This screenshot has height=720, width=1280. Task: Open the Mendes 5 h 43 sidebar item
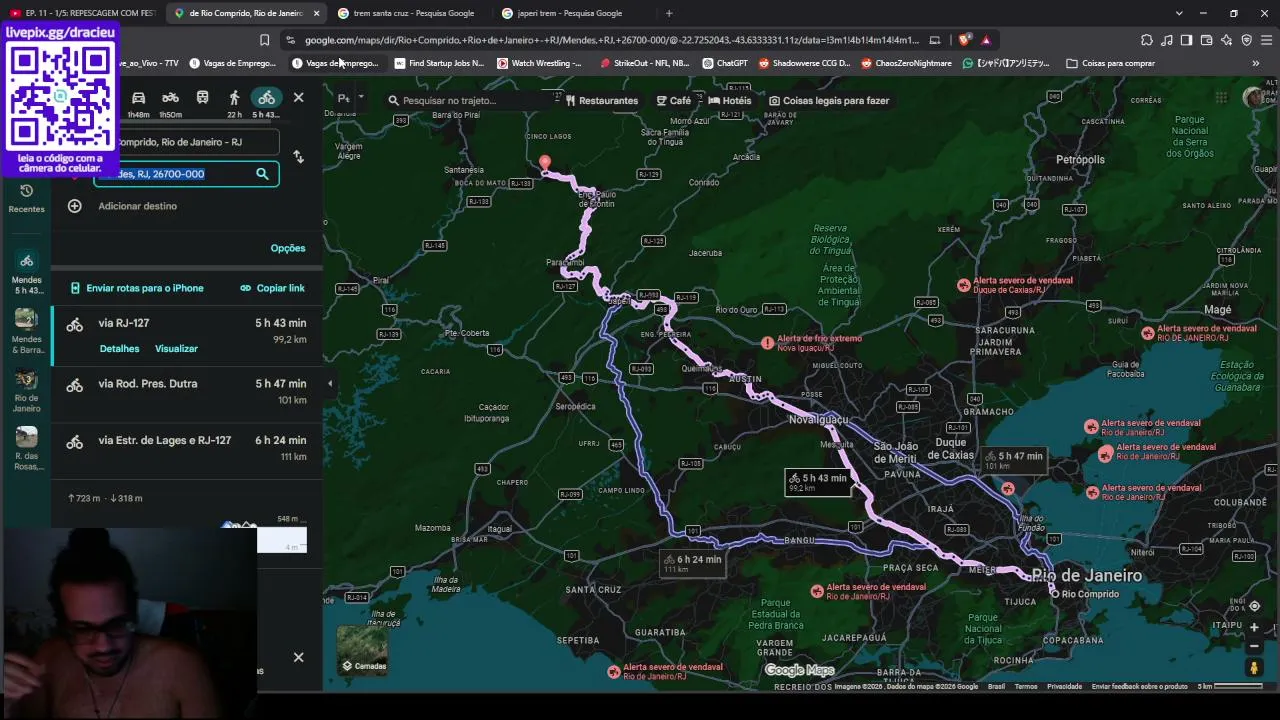(27, 273)
